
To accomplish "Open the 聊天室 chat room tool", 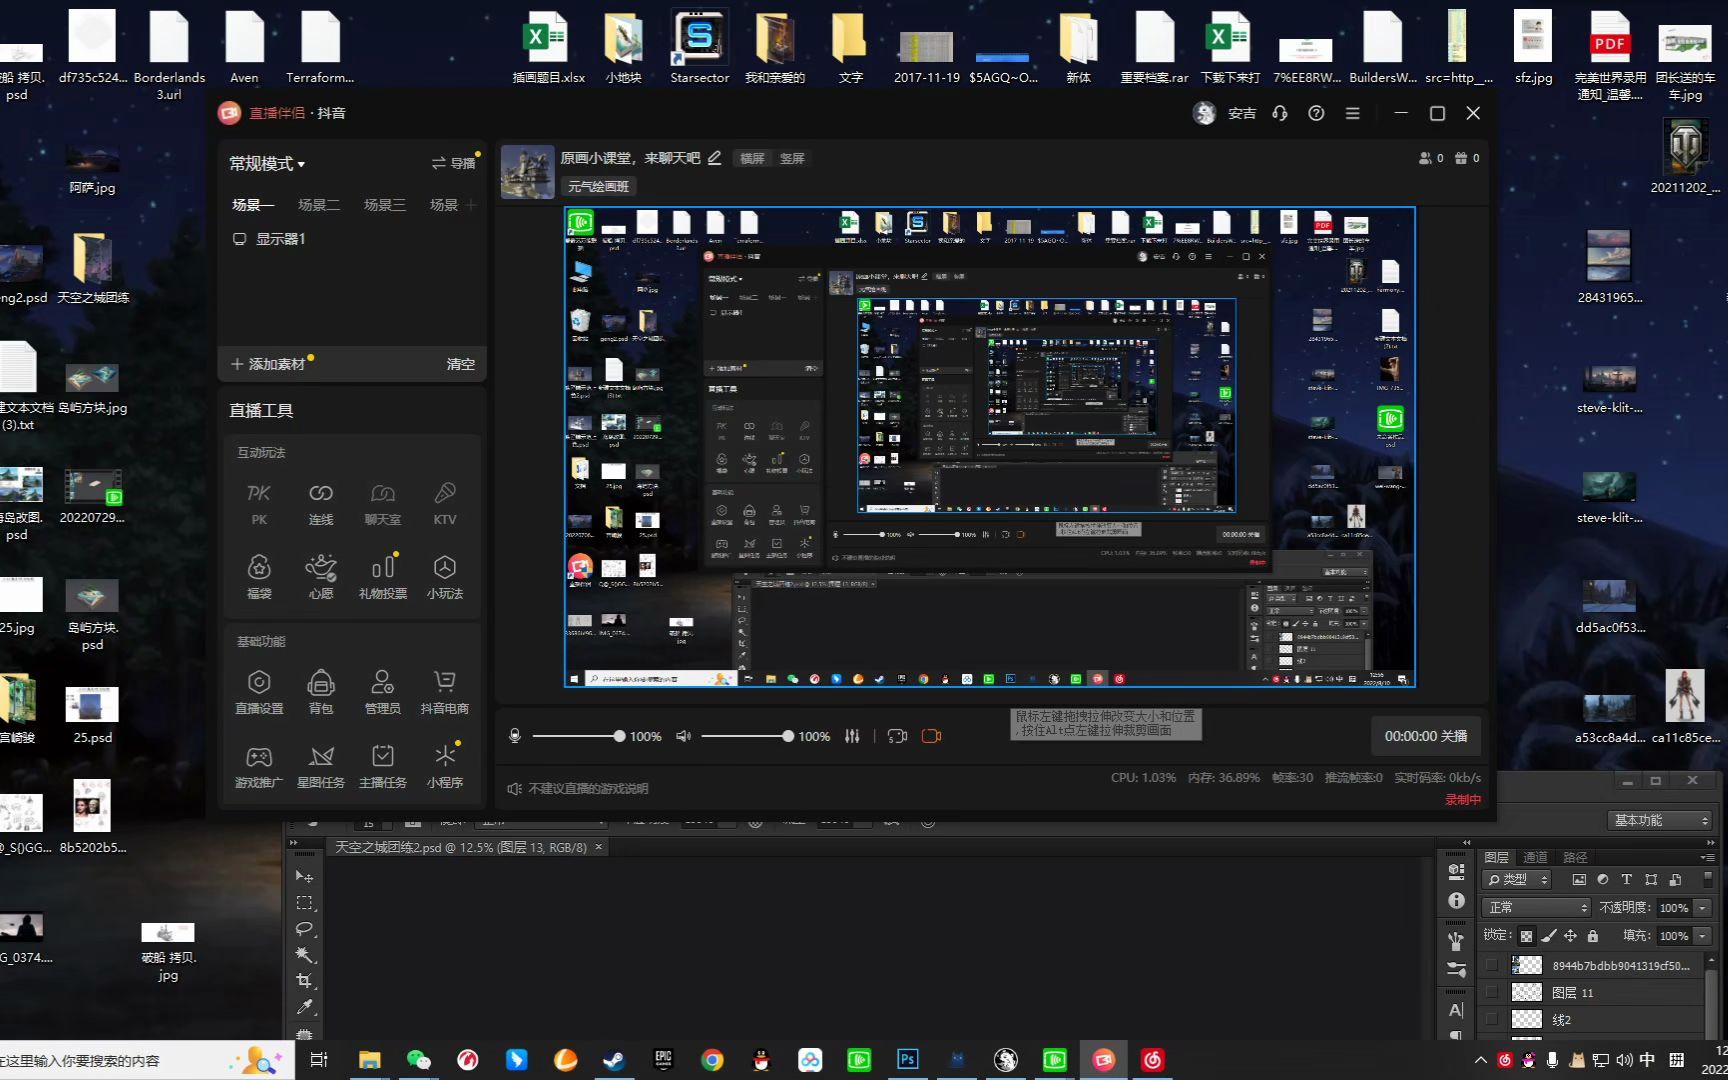I will (x=383, y=503).
